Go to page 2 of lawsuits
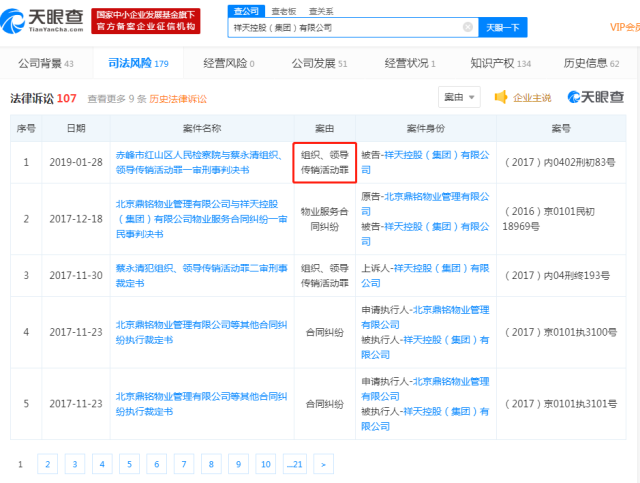The height and width of the screenshot is (483, 640). coord(46,464)
